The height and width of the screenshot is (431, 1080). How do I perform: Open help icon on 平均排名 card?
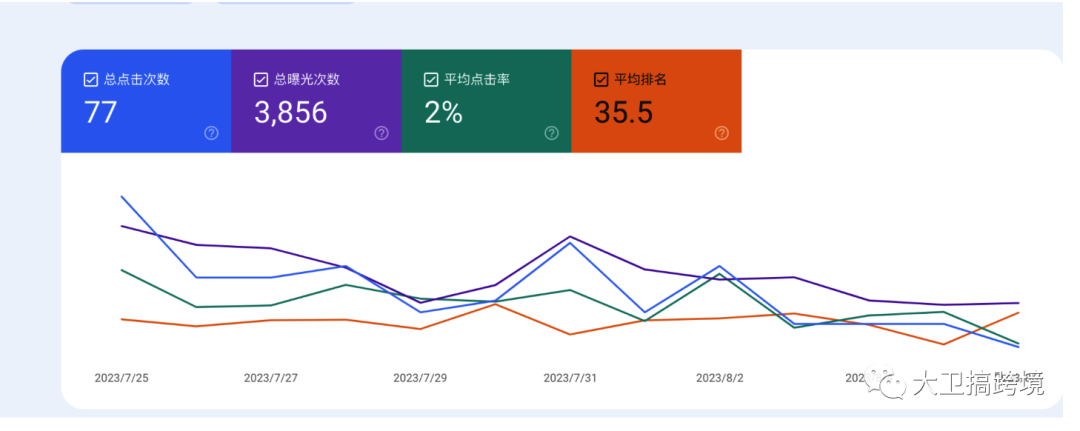(x=722, y=133)
